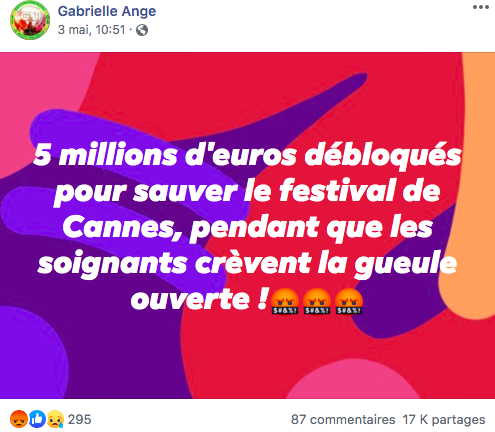Click the Gabrielle Ange name link
Screen dimensions: 495x432
point(107,11)
